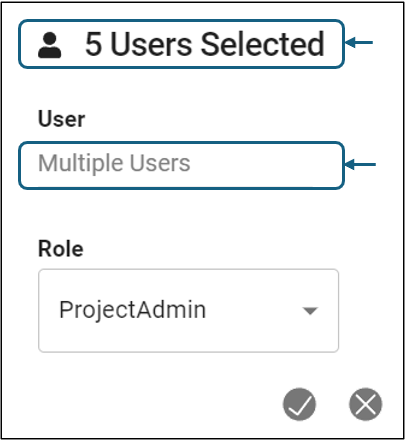Click the 5 Users Selected header

(x=181, y=44)
